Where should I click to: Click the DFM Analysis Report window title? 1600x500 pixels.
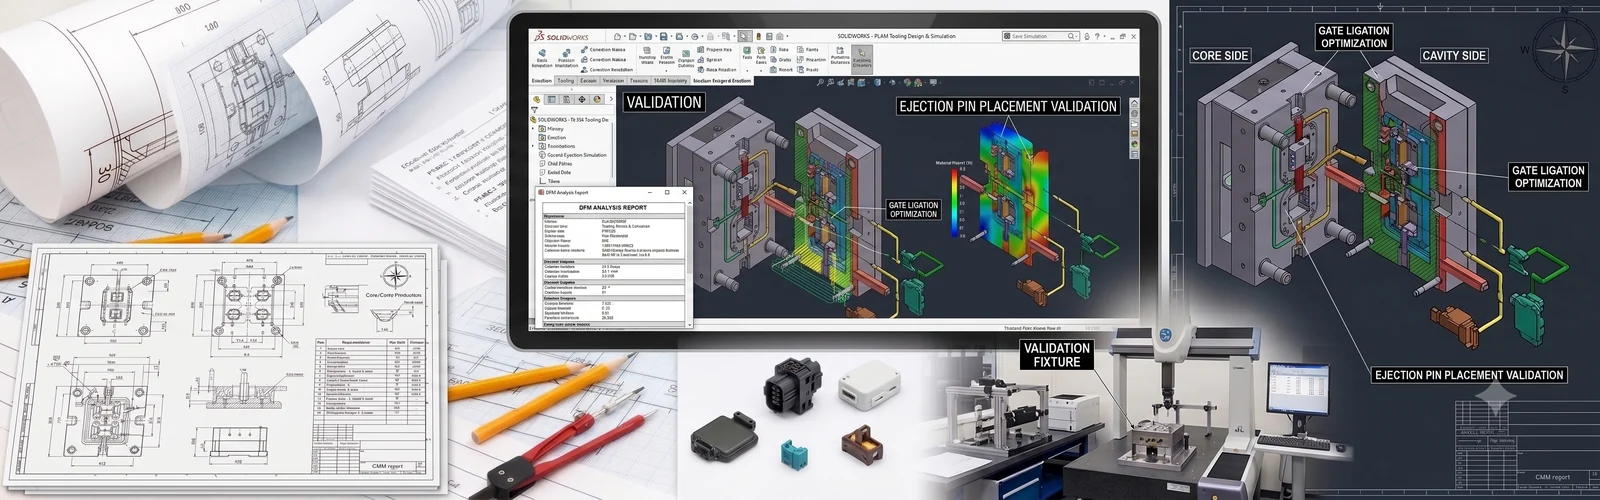coord(567,192)
